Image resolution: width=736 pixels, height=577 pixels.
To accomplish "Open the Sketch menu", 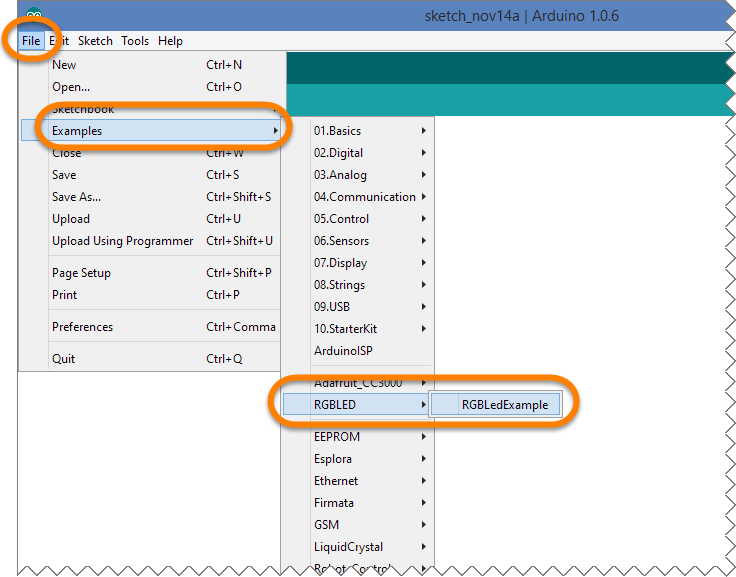I will coord(95,41).
